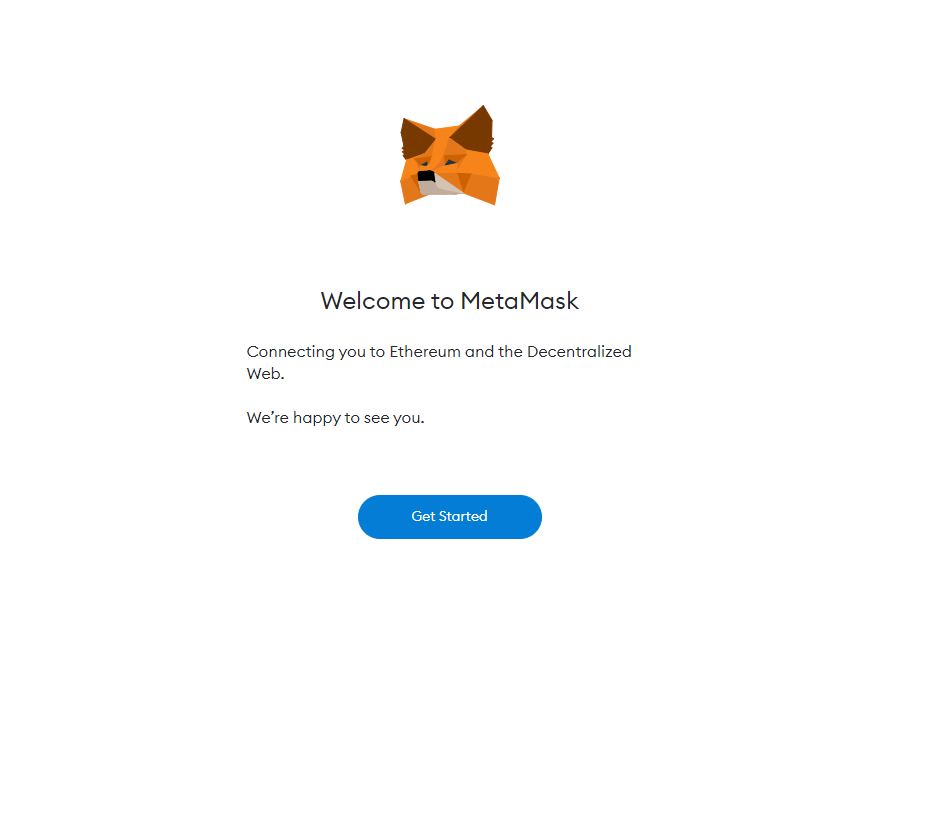Click the word Decentralized in description

[579, 352]
